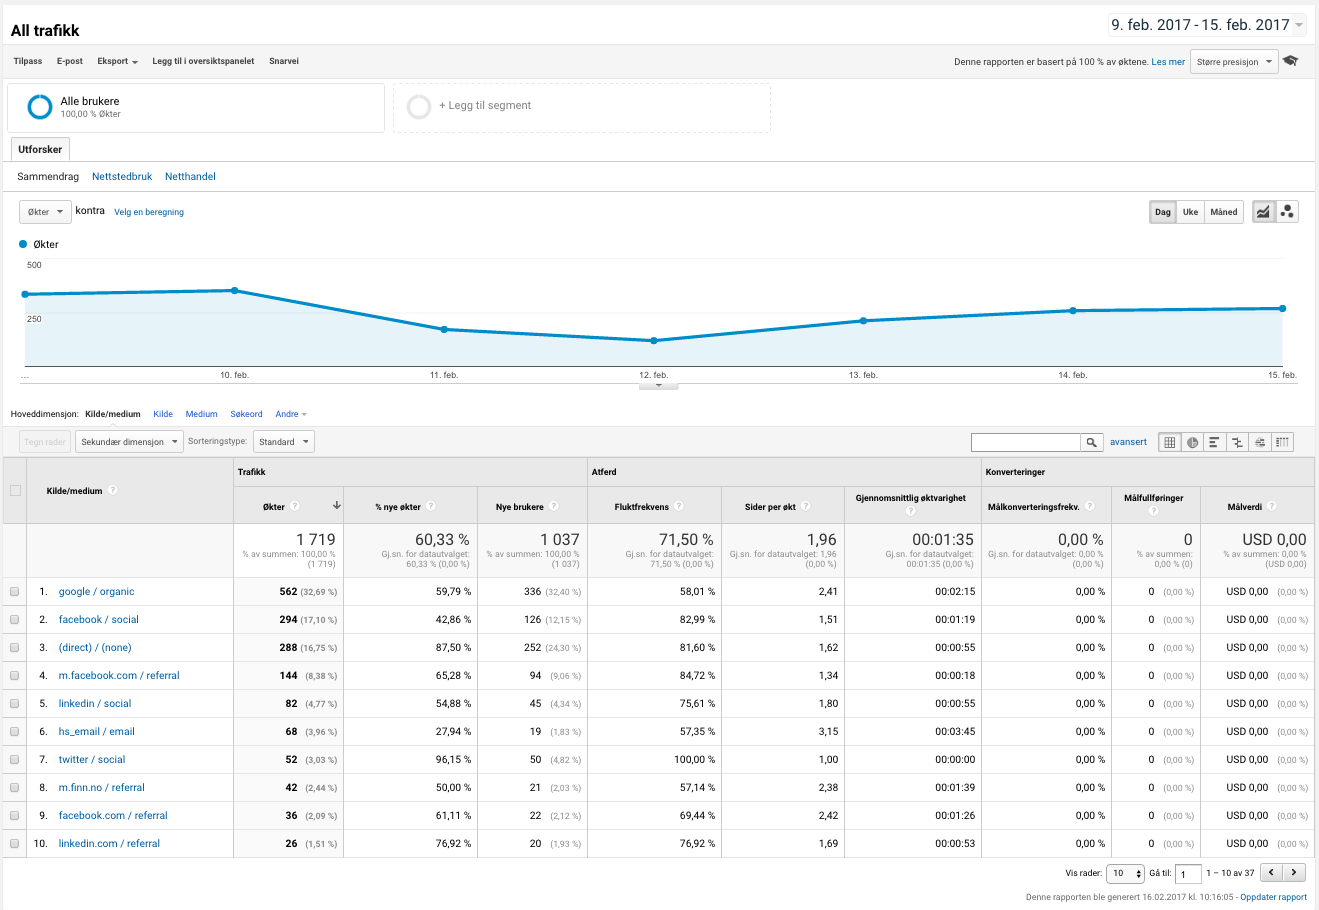Click help icon next to Økter column

point(296,506)
